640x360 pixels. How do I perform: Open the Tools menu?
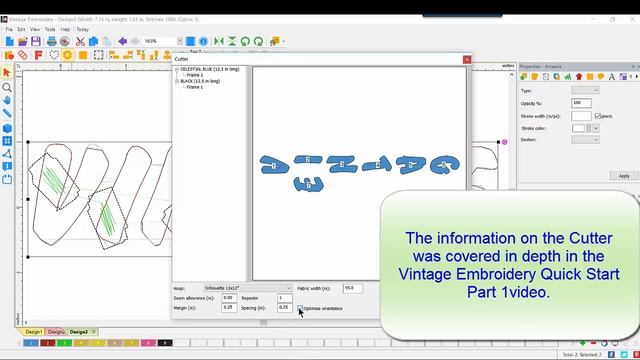(50, 29)
